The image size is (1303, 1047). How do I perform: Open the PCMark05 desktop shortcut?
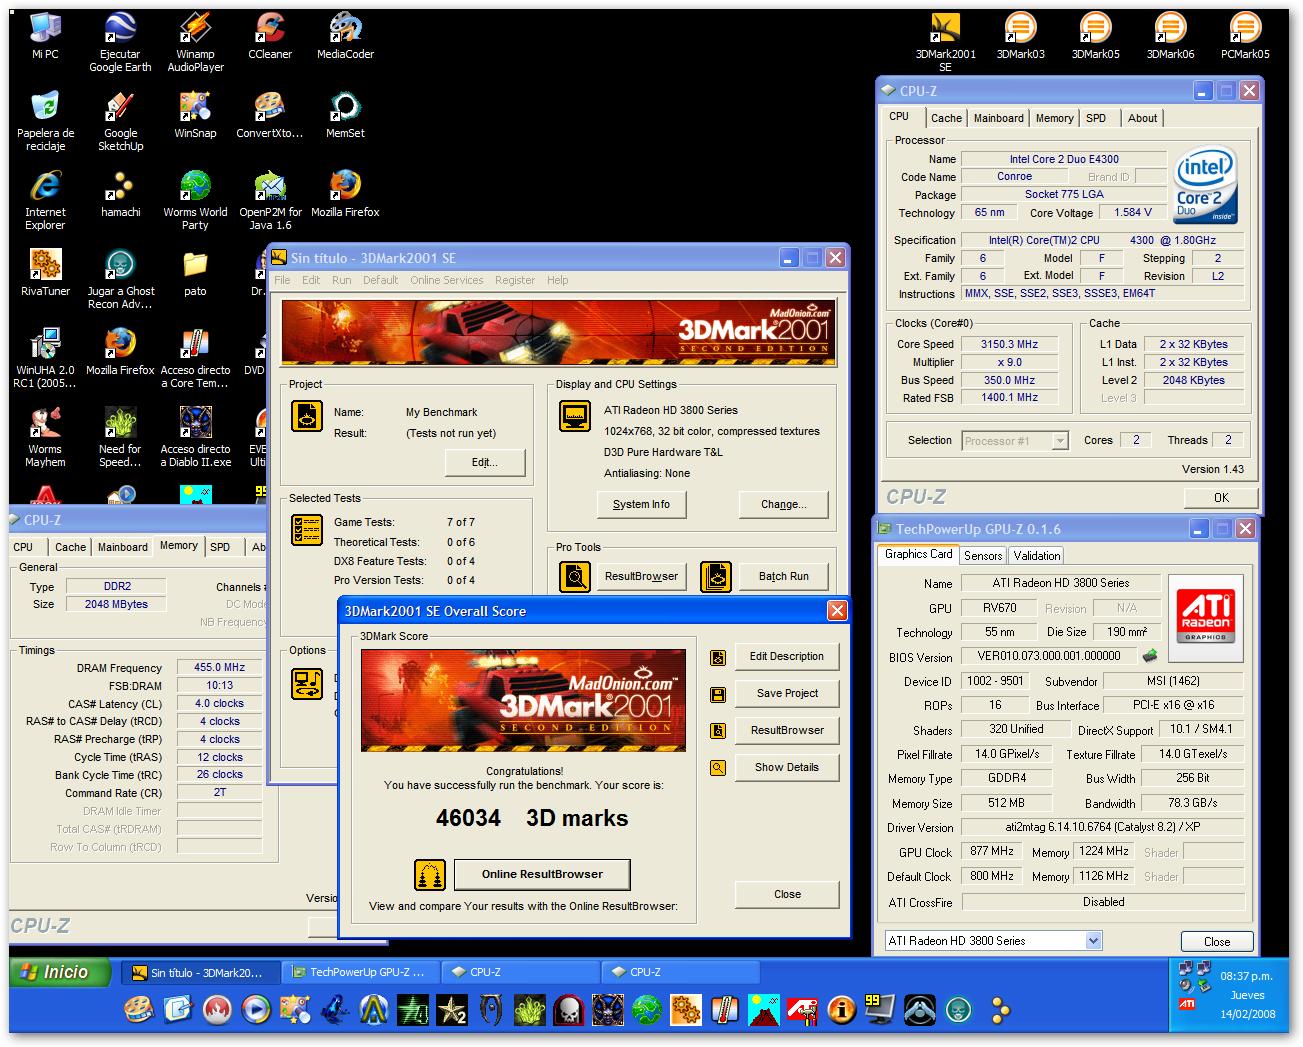point(1245,36)
